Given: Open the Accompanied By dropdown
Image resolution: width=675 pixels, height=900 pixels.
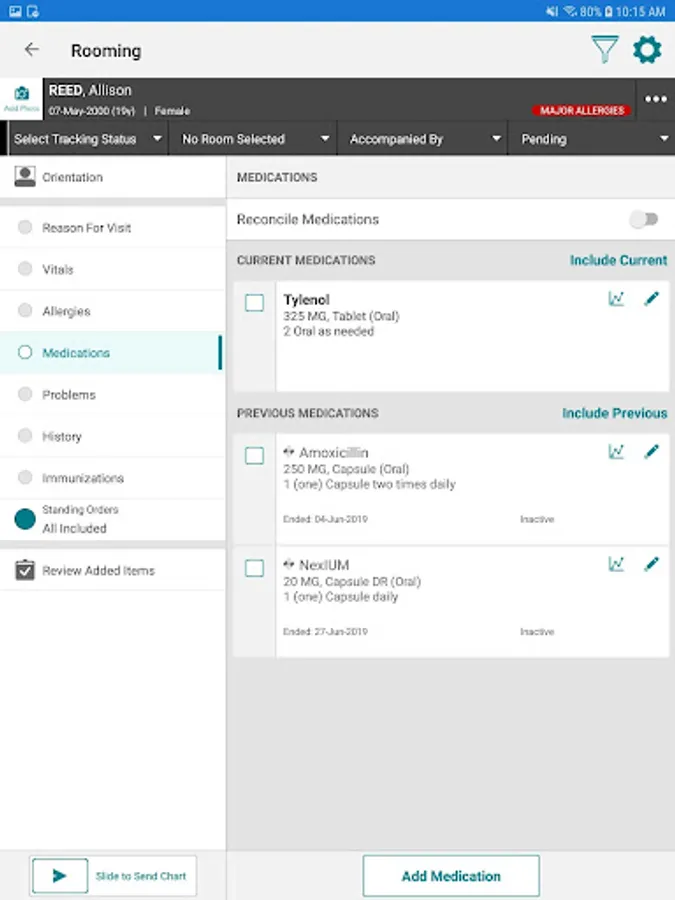Looking at the screenshot, I should [x=422, y=139].
